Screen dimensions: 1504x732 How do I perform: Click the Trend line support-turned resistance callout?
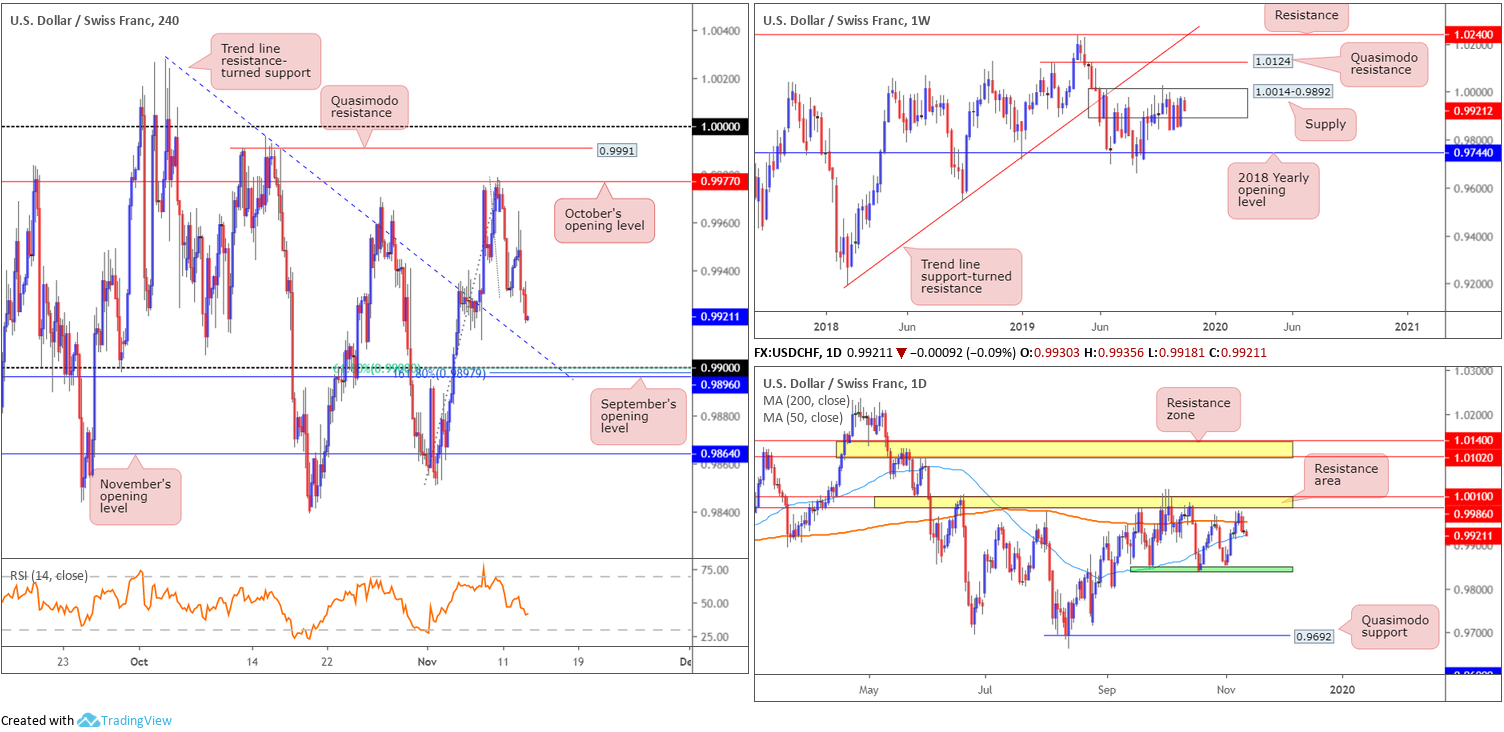(x=966, y=276)
